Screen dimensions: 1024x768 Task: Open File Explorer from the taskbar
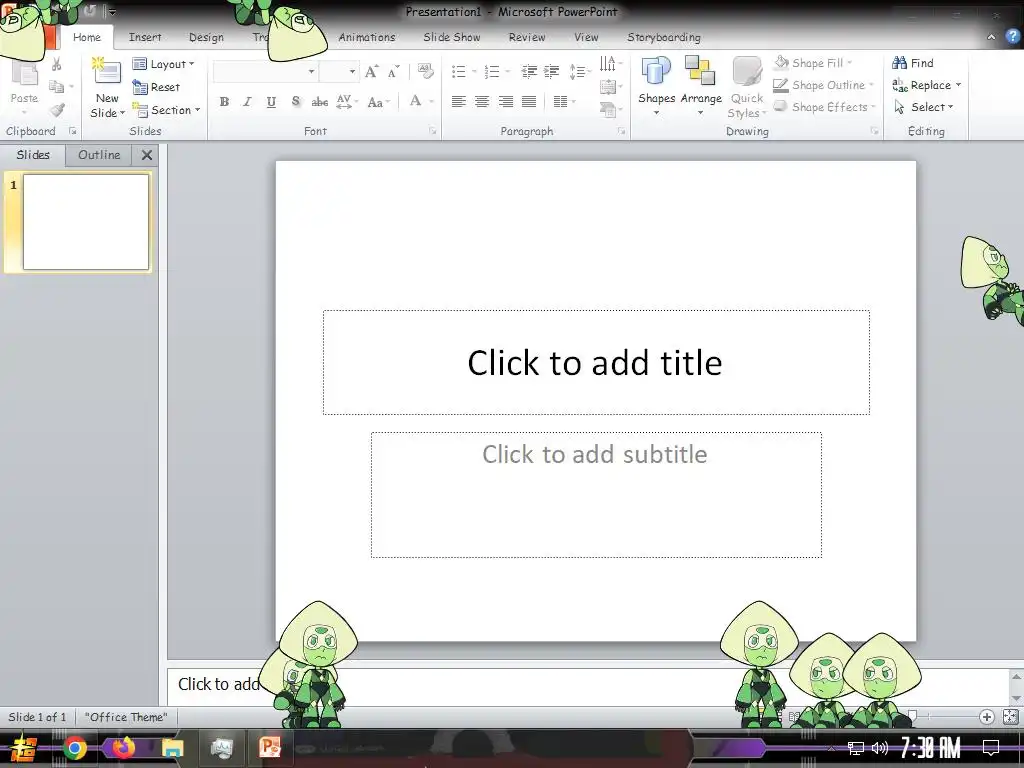(x=172, y=748)
